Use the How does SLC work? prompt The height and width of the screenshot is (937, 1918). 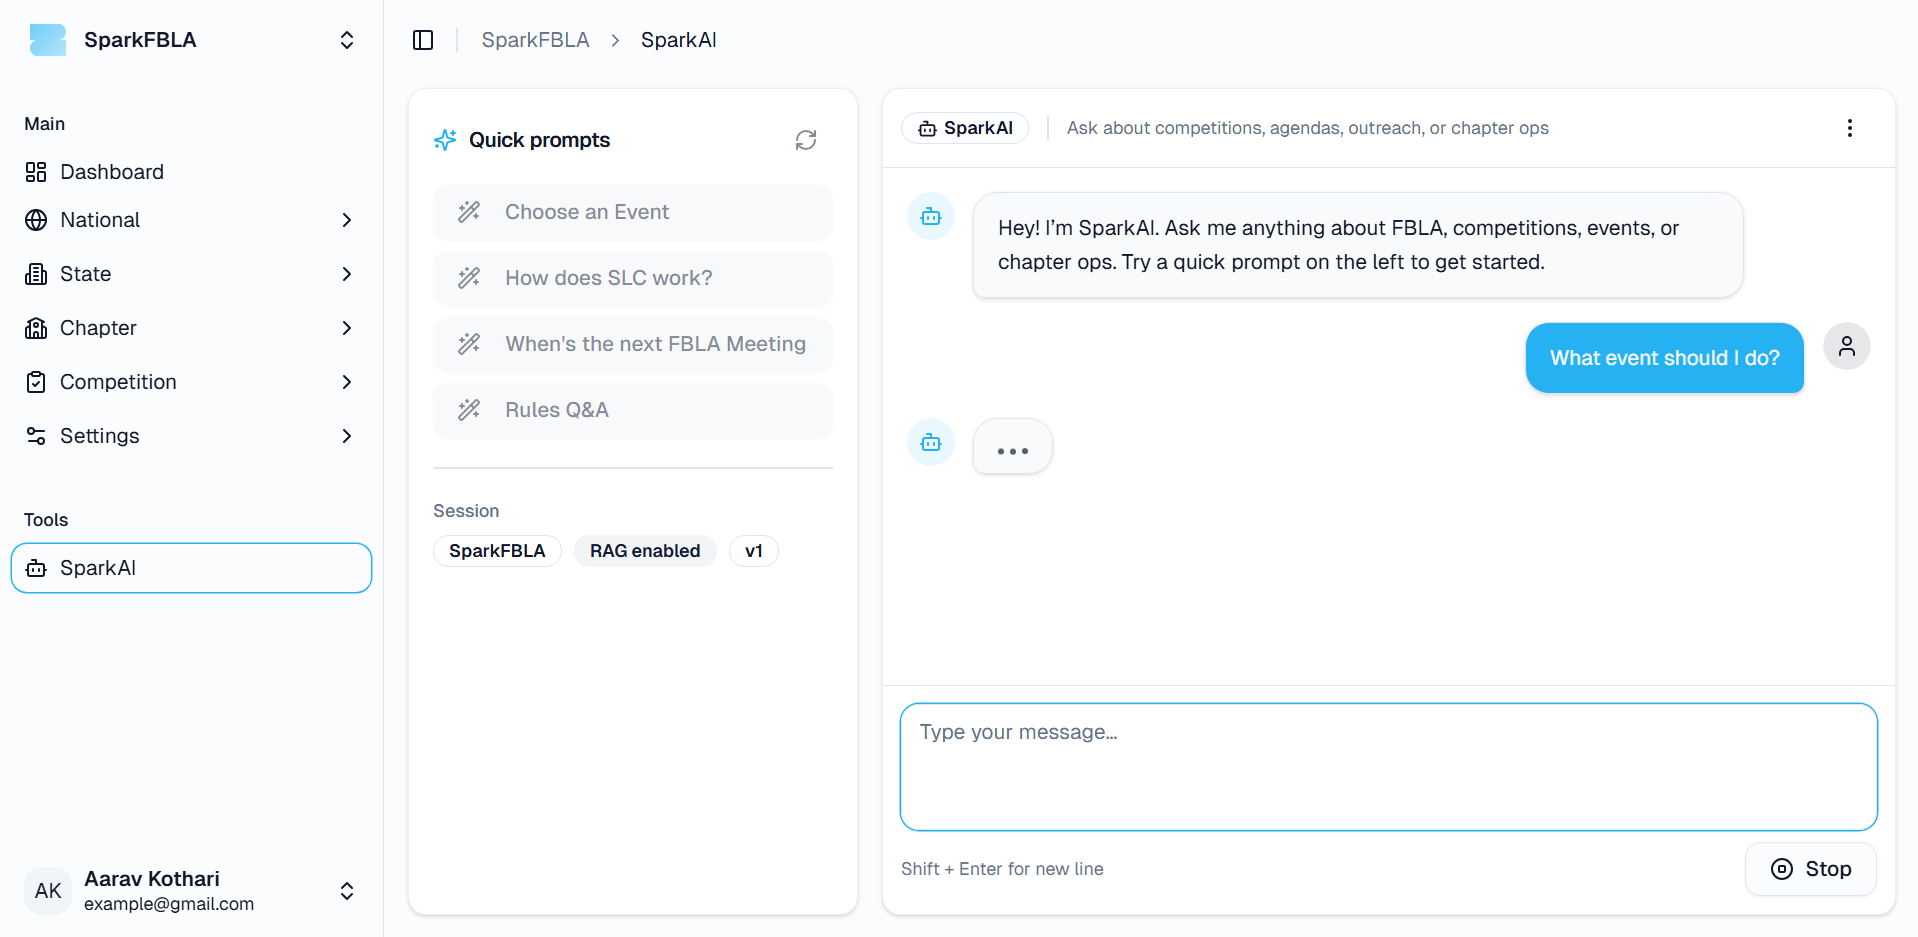tap(633, 278)
